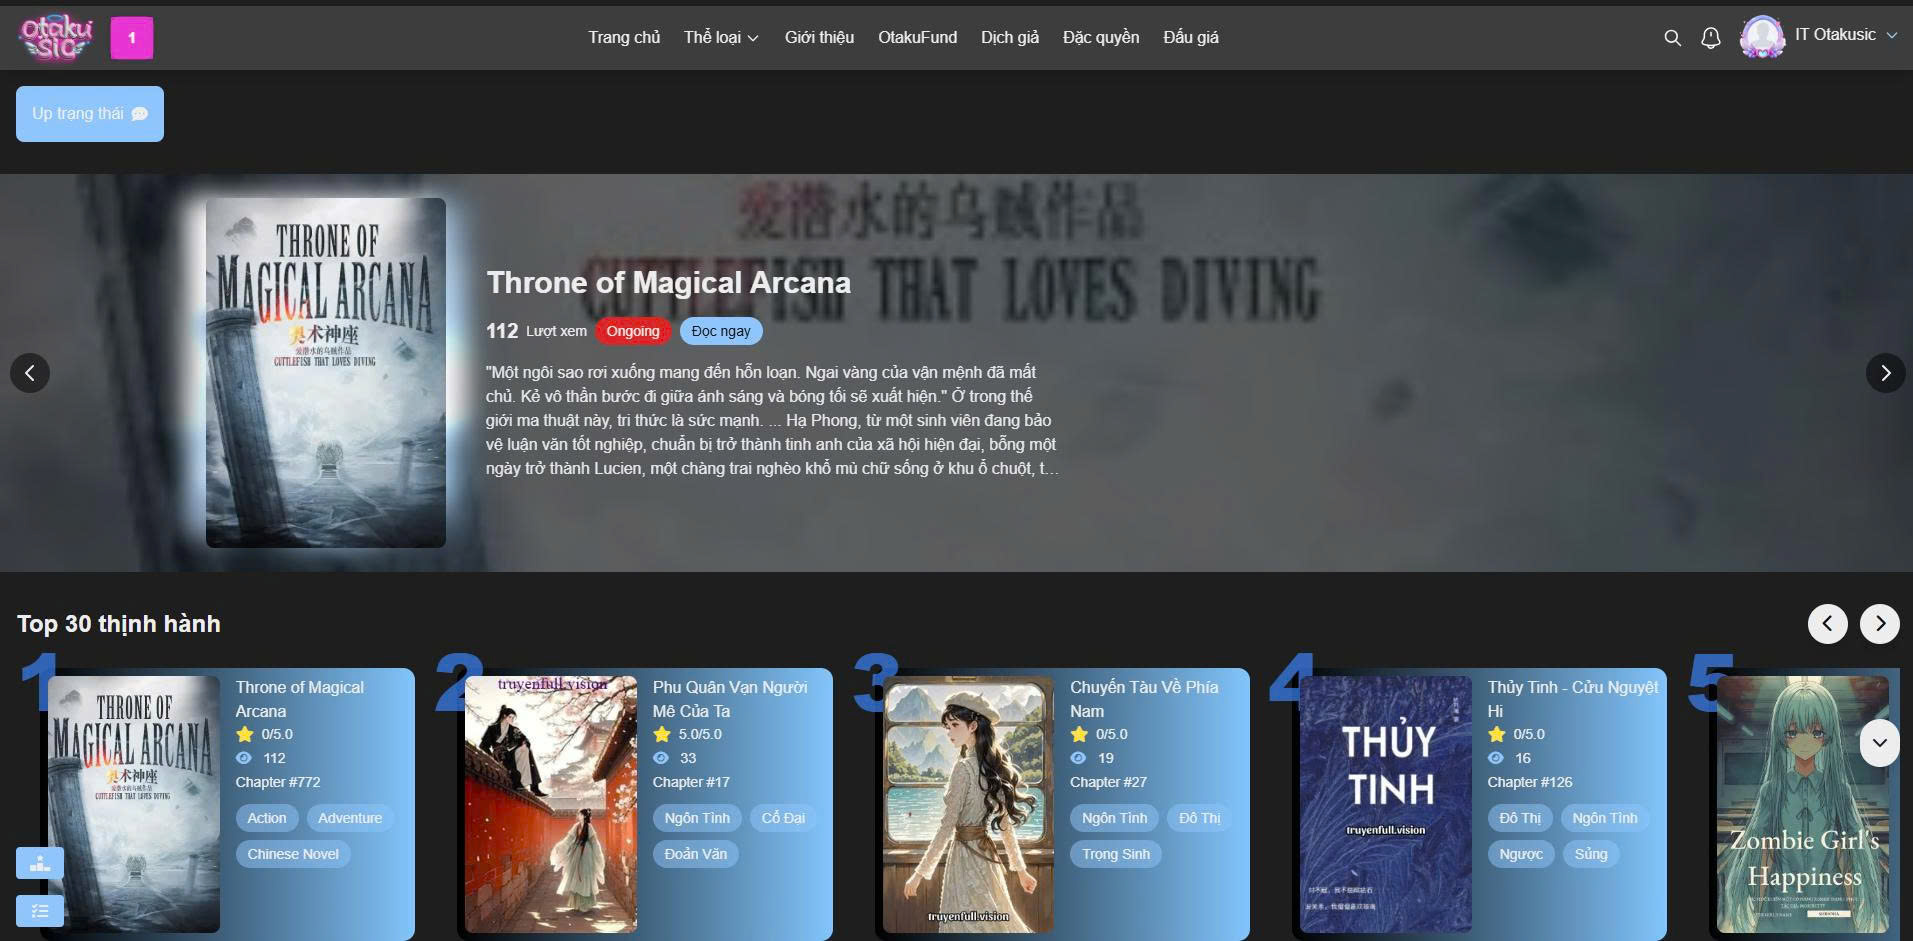
Task: Open the Thủy Tinh book cover thumbnail
Action: 1385,804
